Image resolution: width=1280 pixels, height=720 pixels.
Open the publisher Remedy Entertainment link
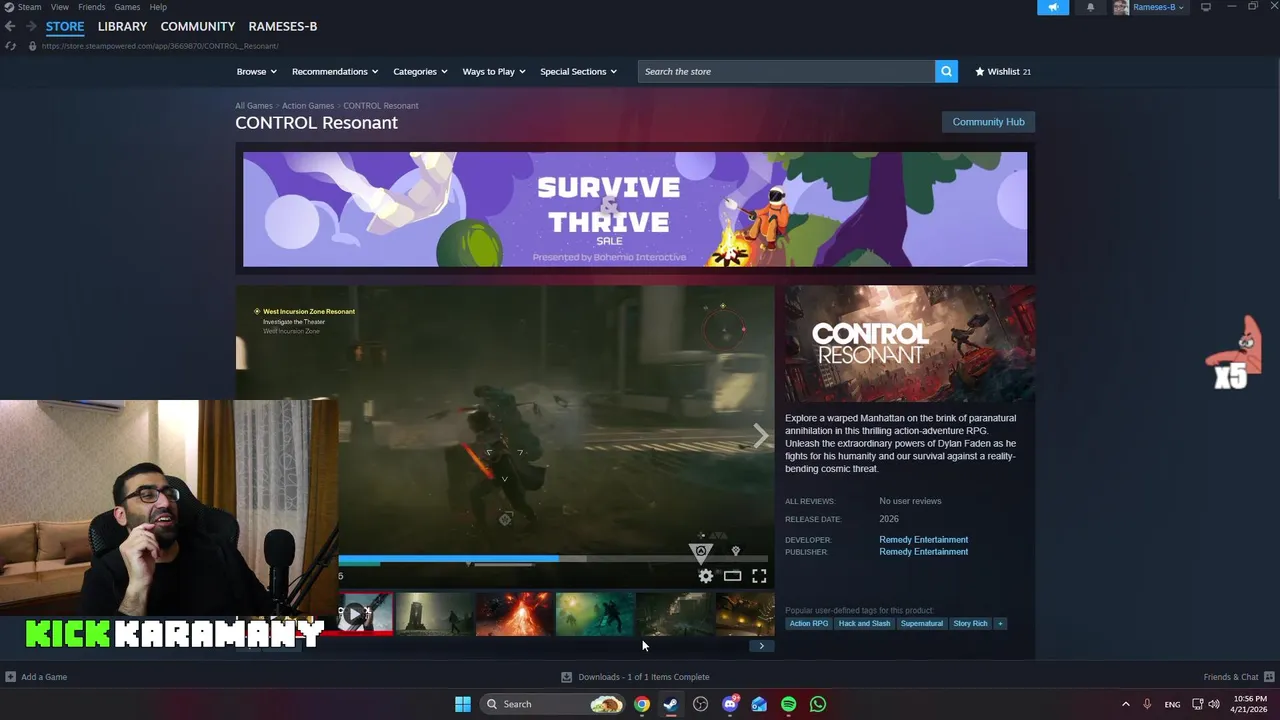[x=923, y=552]
